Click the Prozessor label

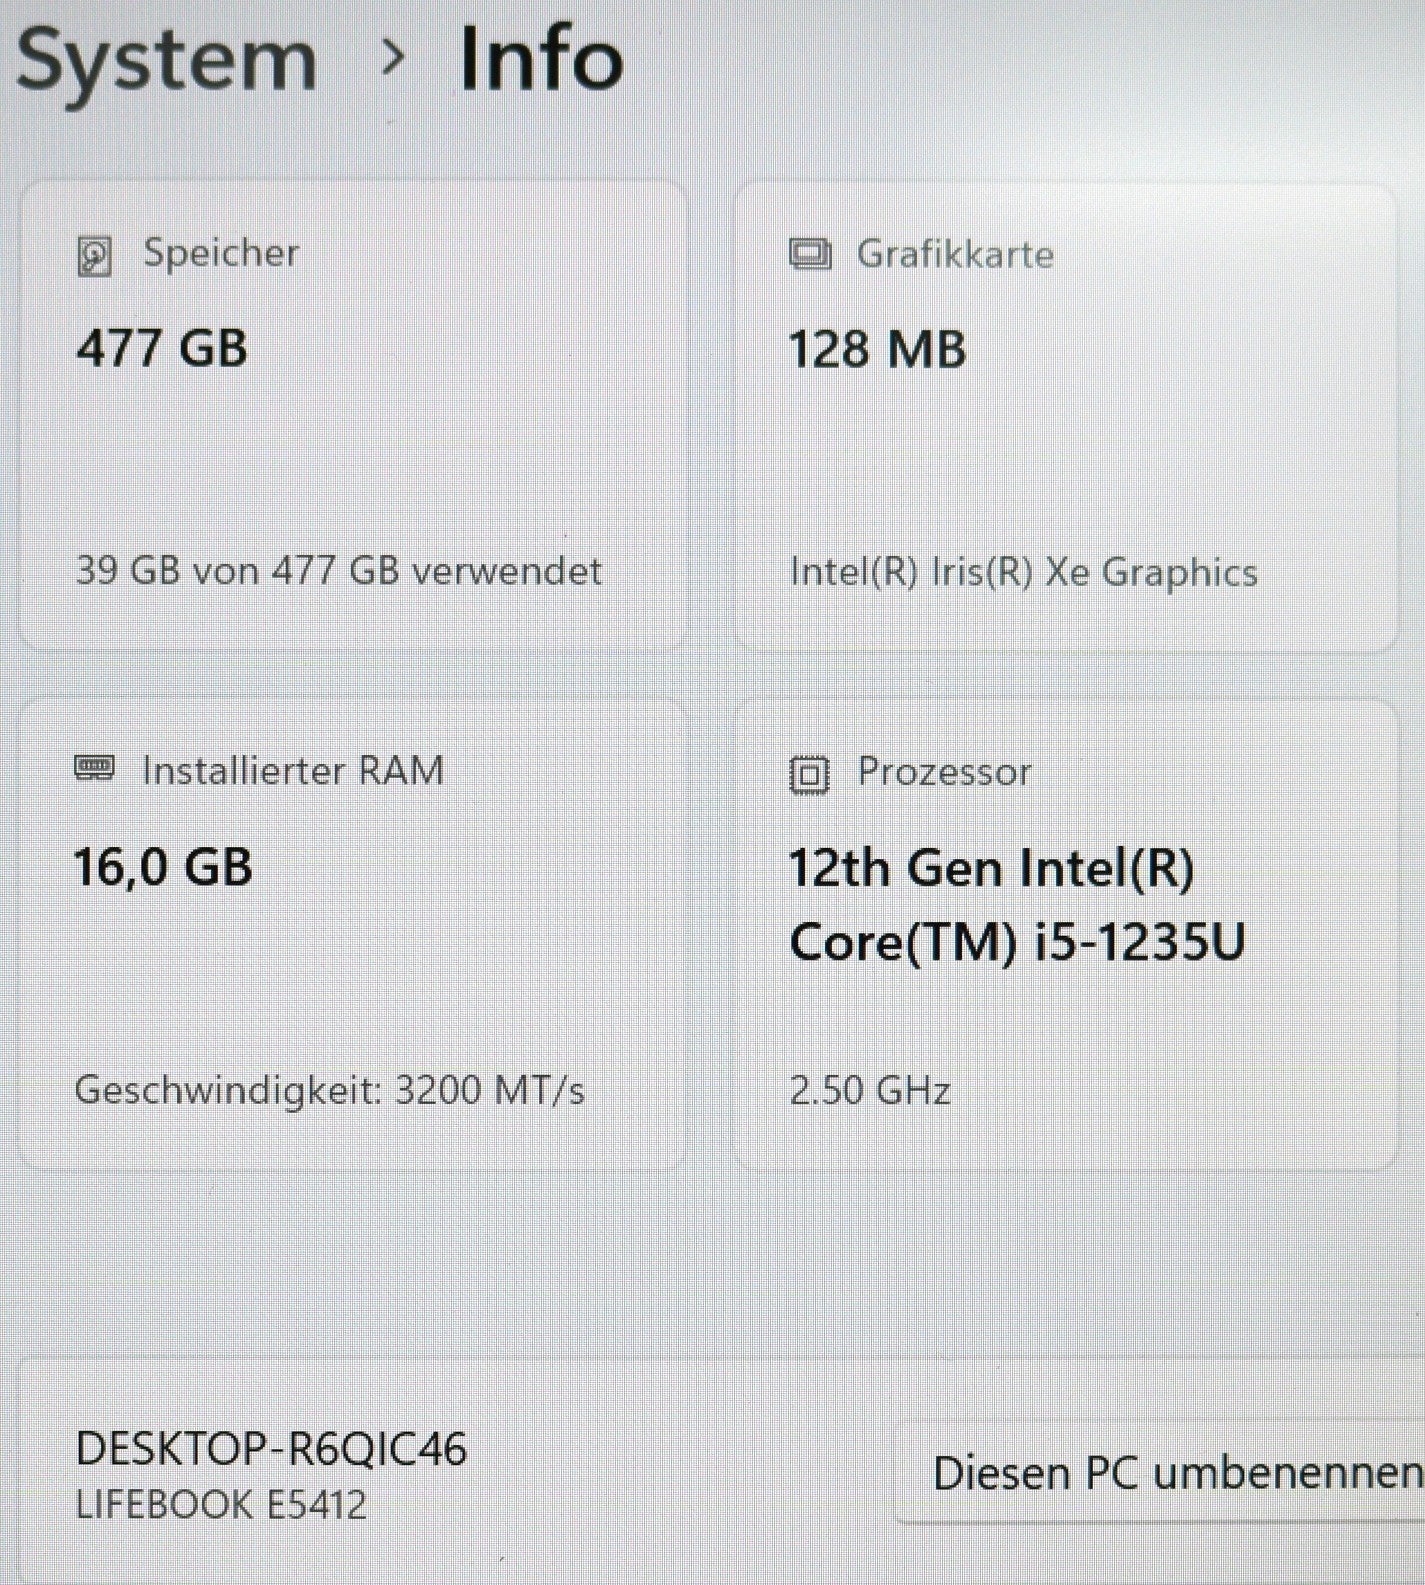tap(944, 772)
